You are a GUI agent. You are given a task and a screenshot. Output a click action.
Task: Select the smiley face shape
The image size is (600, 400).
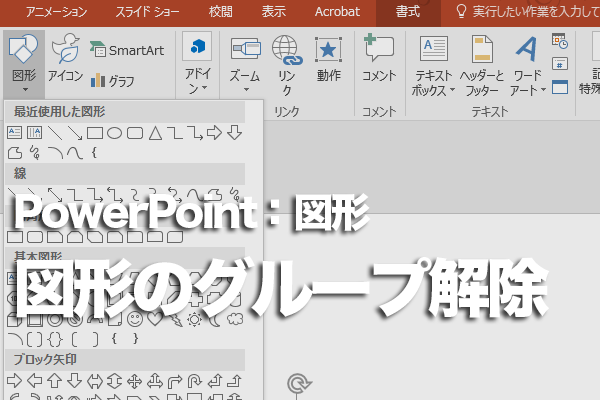click(135, 319)
